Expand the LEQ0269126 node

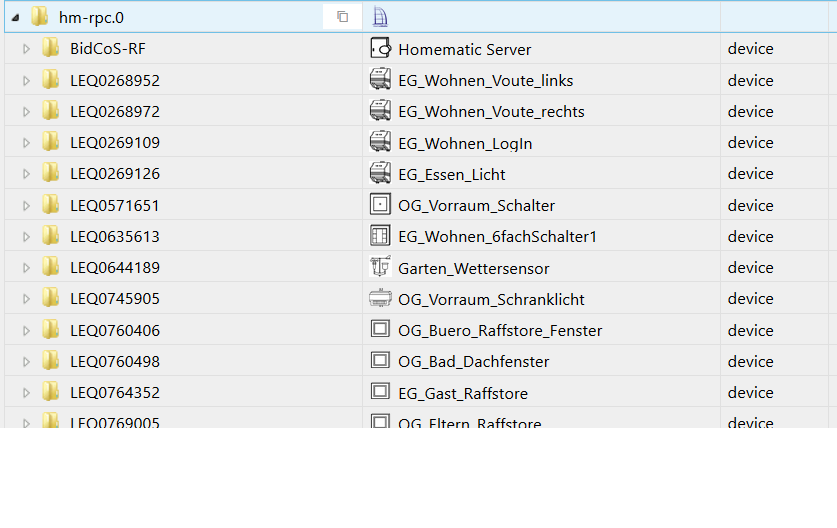click(26, 174)
